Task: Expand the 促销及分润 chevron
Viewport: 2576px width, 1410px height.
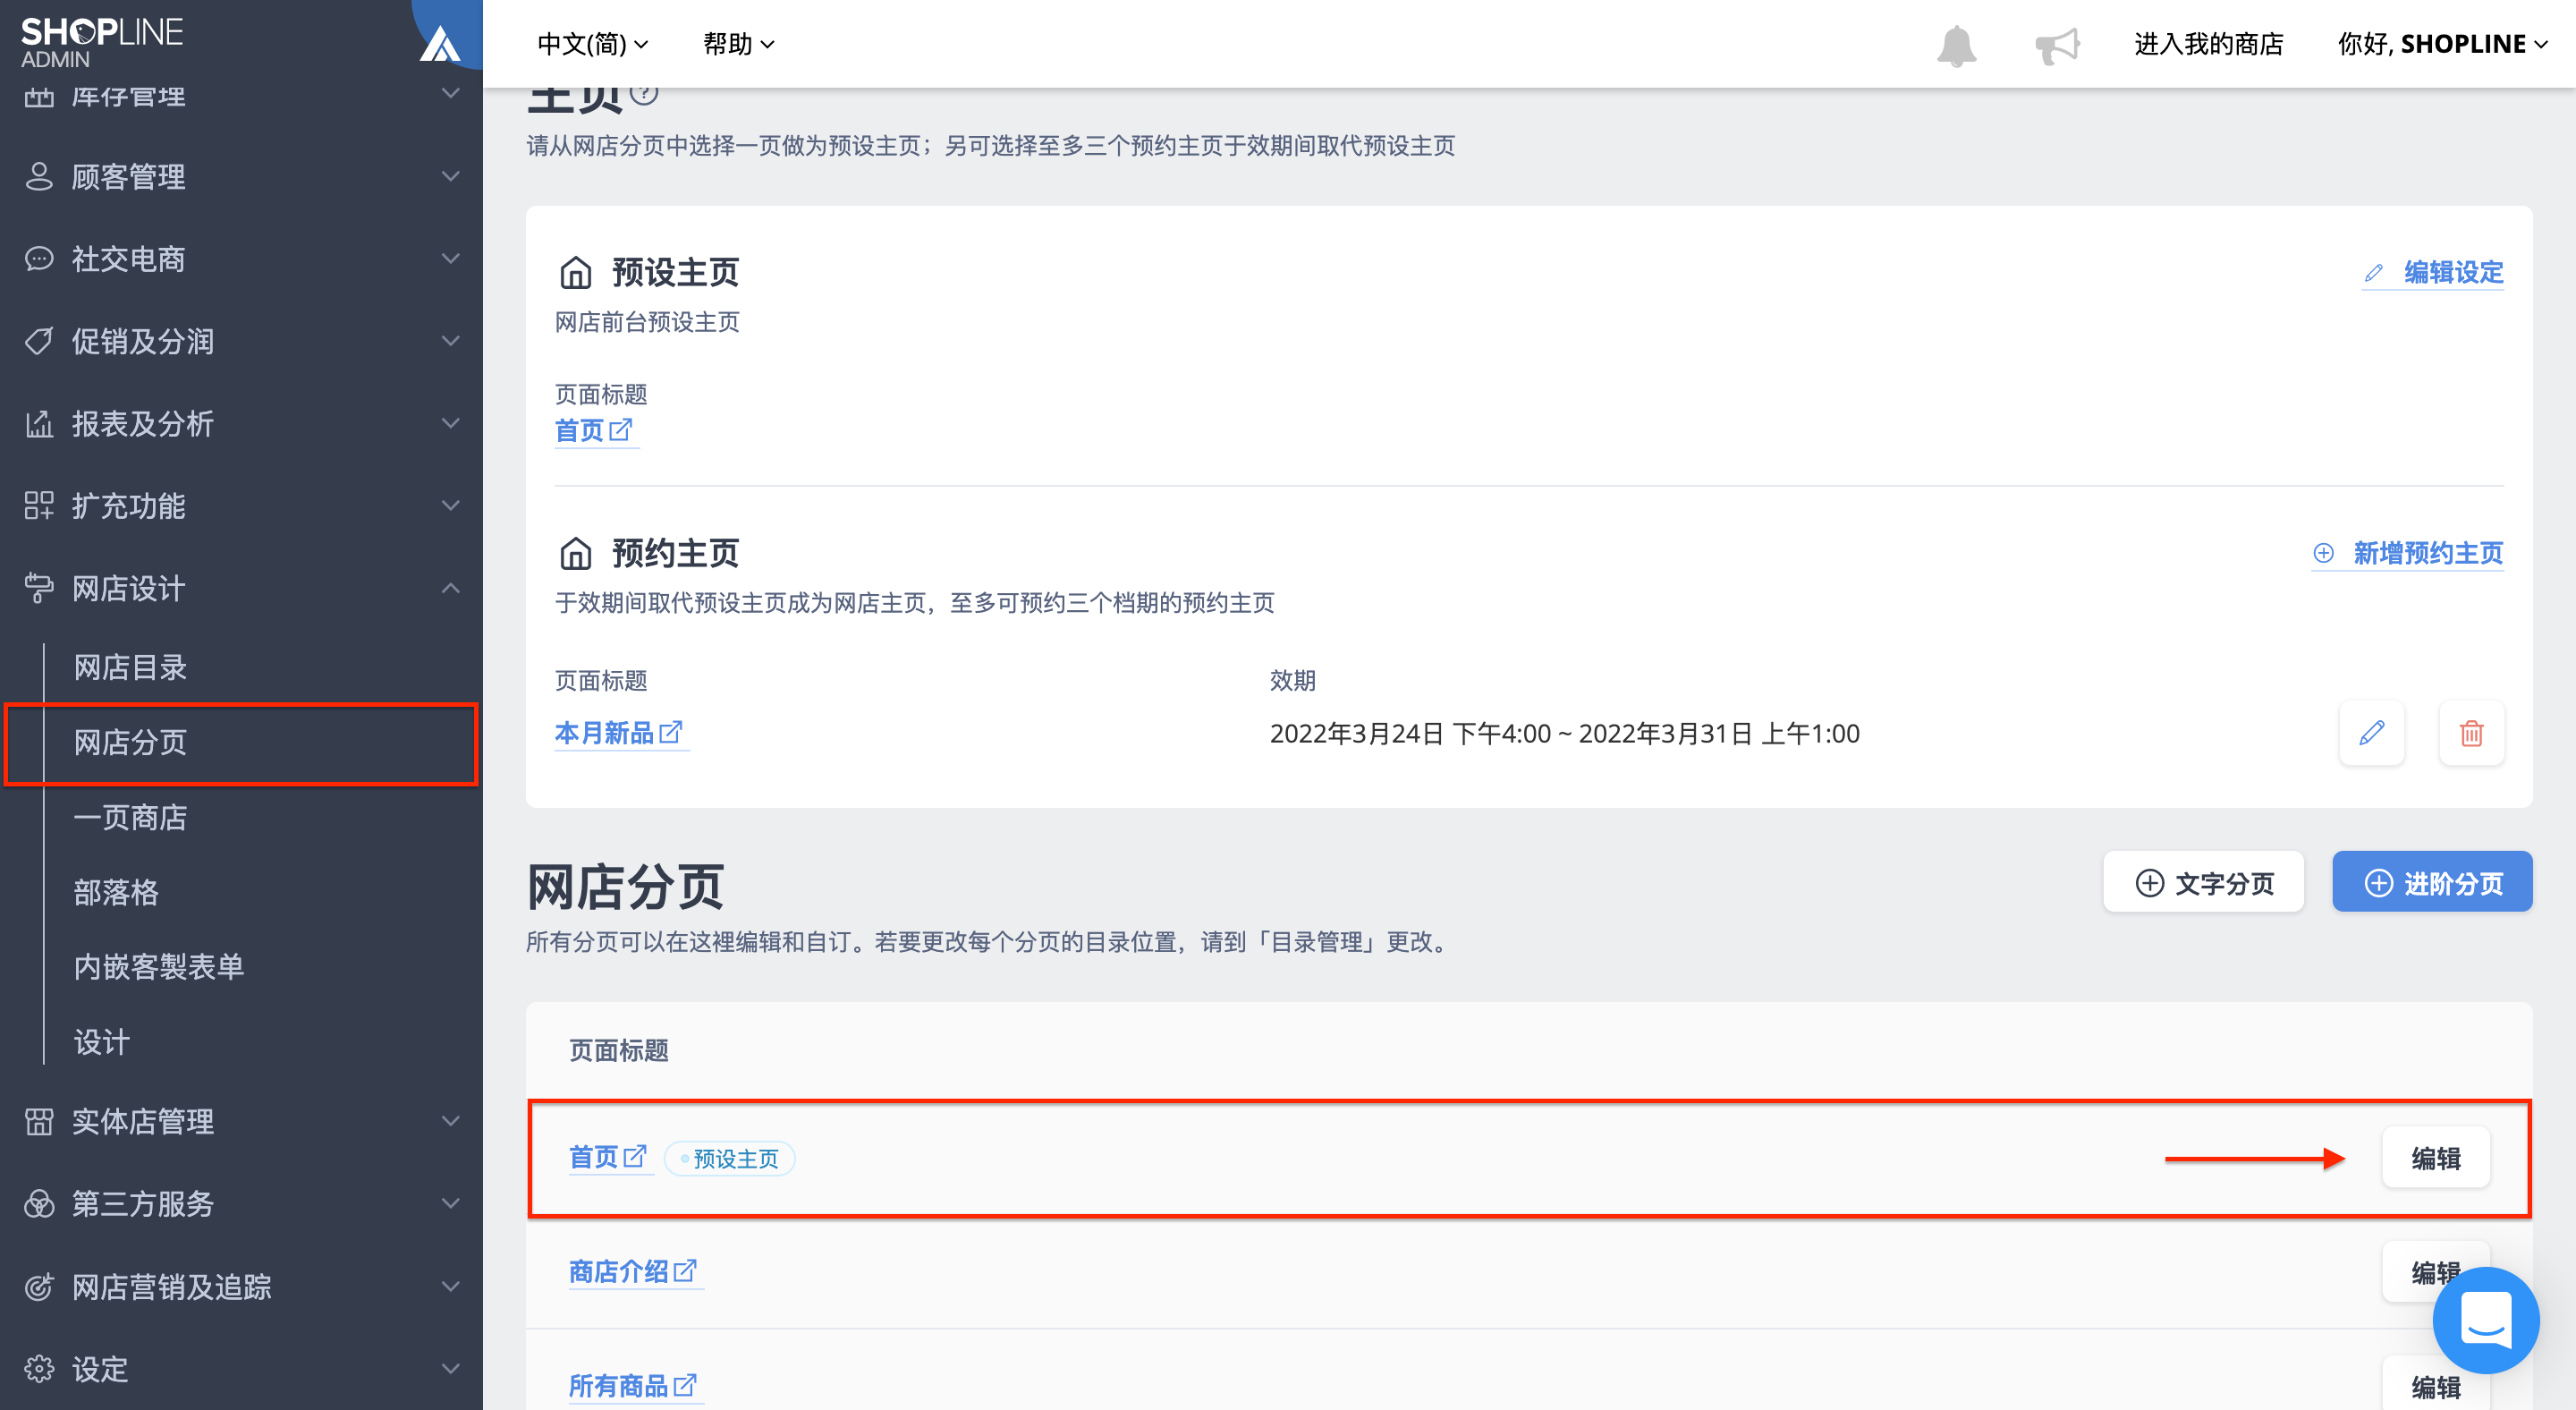Action: pos(451,341)
